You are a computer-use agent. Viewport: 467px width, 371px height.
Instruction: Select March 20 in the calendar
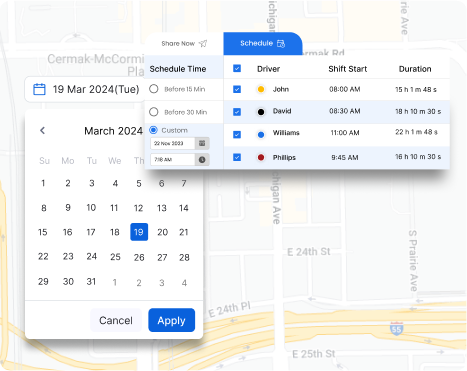162,232
